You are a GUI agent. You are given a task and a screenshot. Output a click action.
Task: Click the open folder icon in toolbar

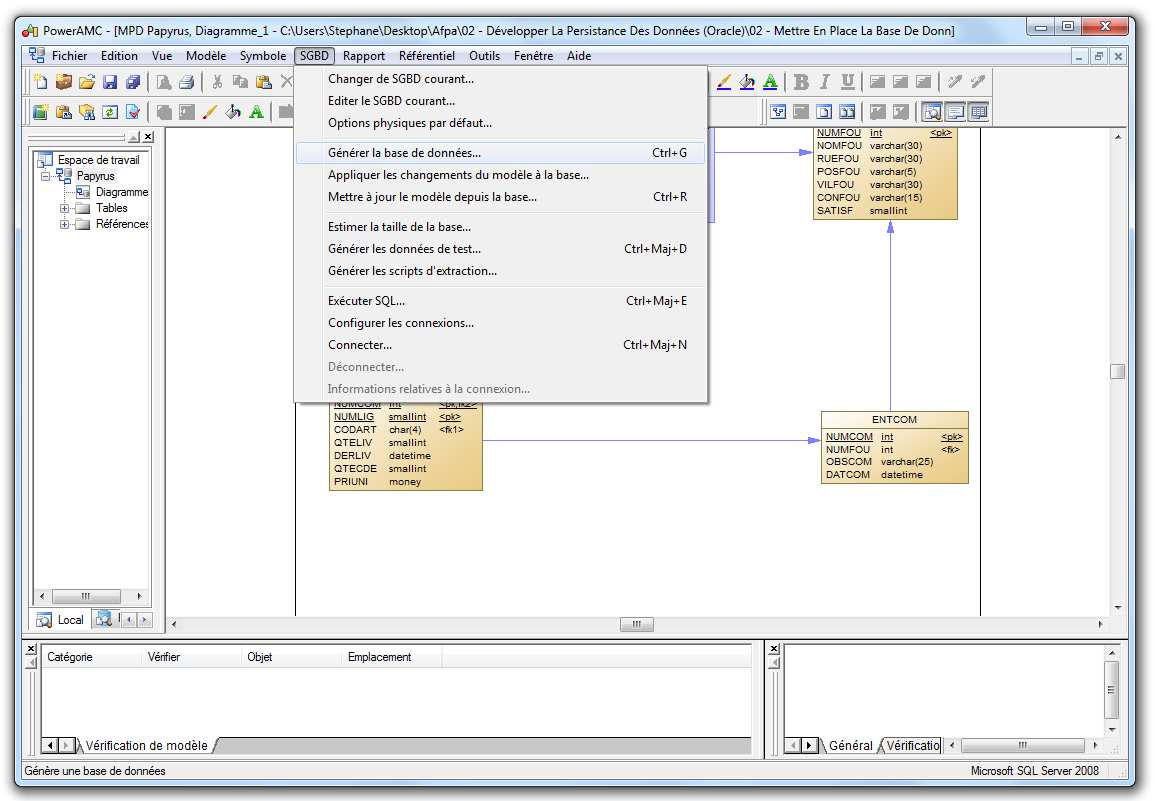(87, 82)
